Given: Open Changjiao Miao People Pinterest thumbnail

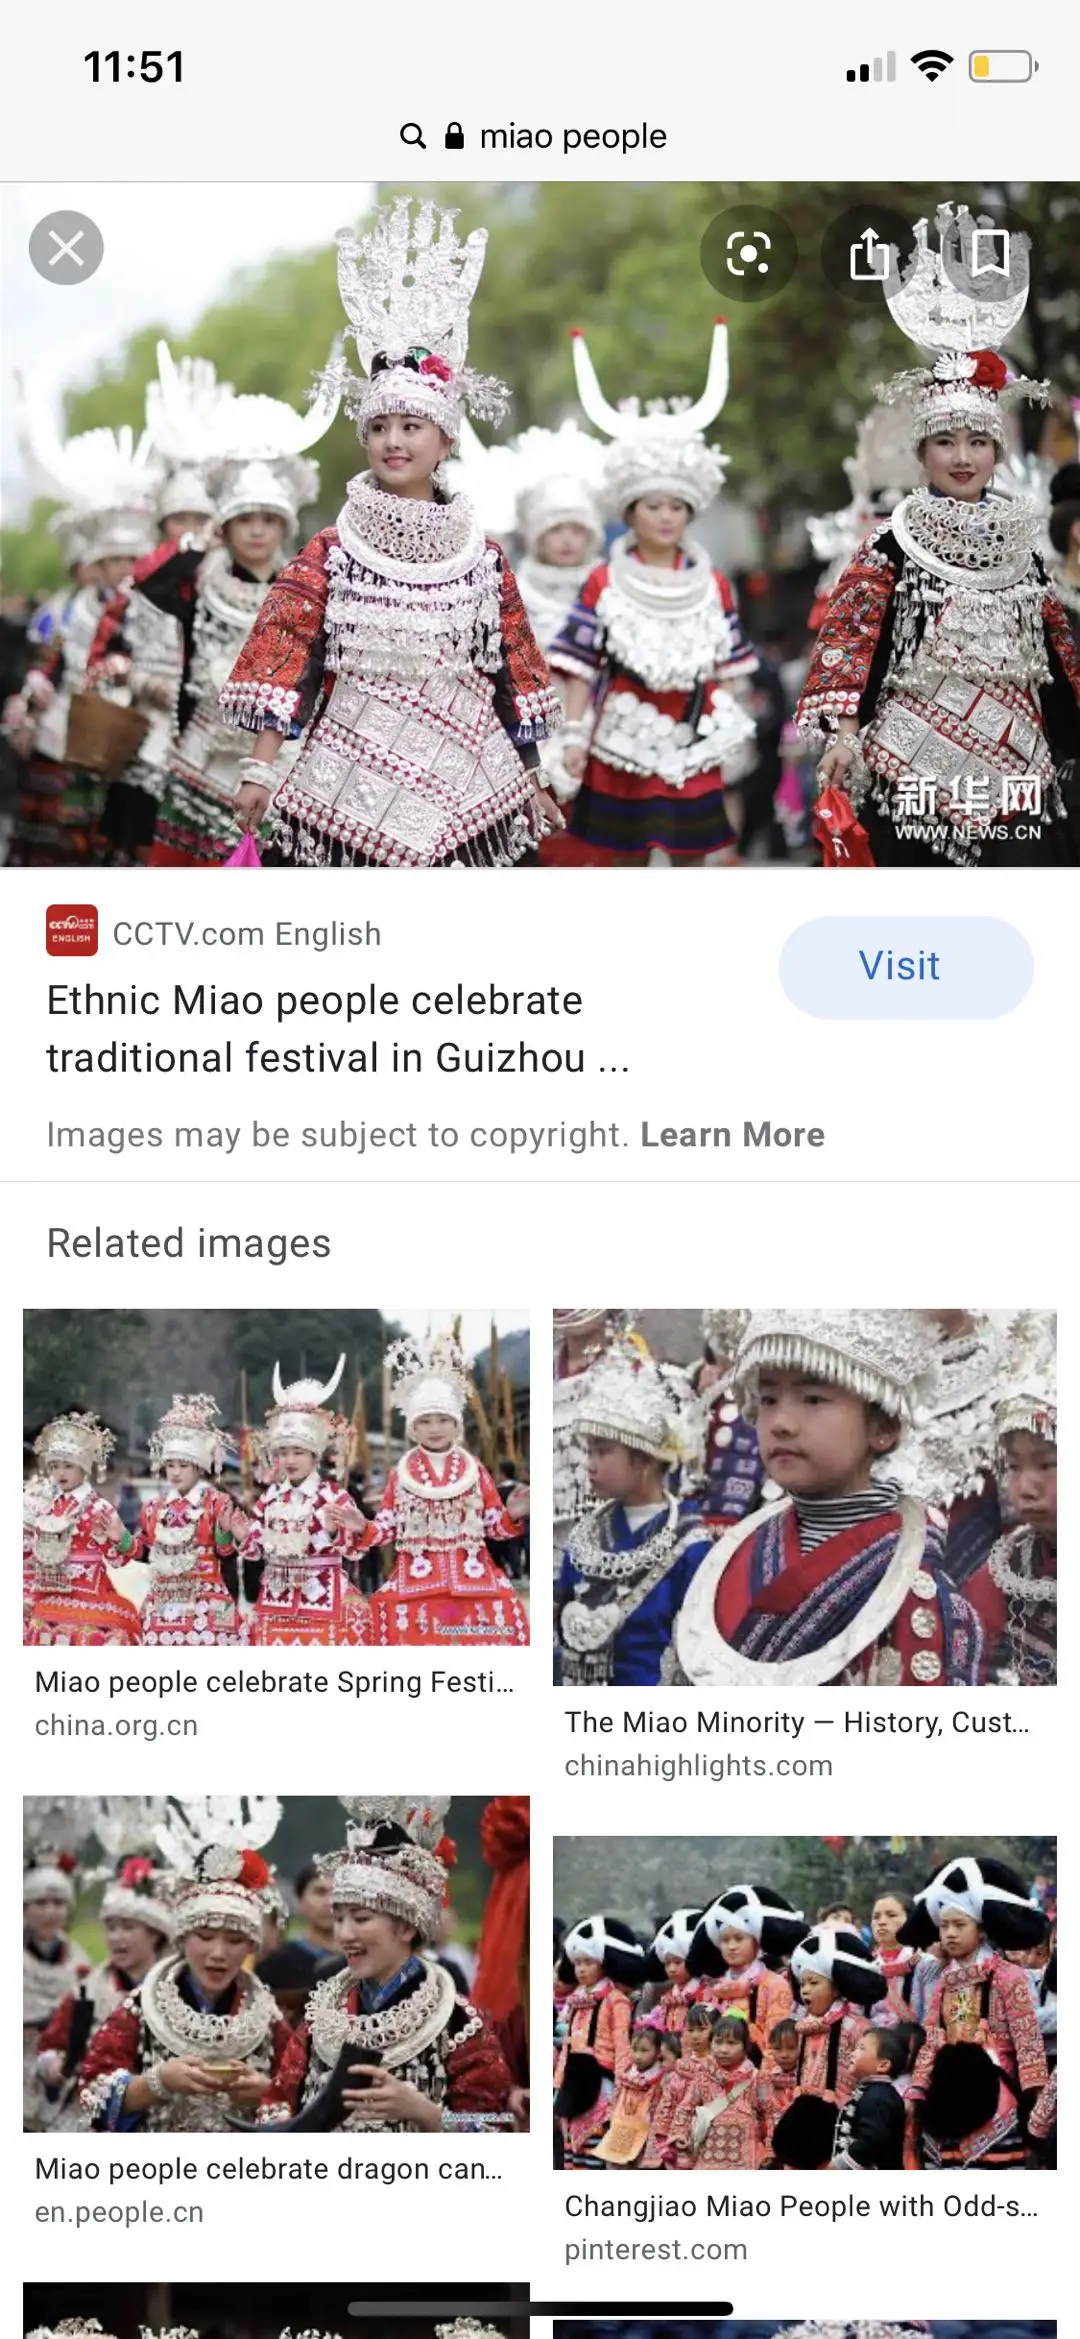Looking at the screenshot, I should (805, 2002).
